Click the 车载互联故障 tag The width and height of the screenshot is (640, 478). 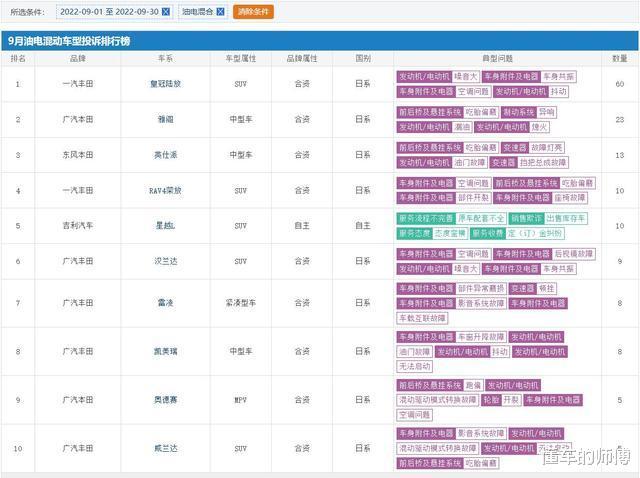point(422,318)
